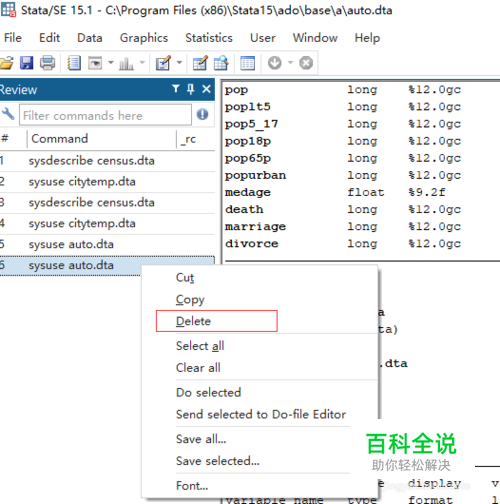The image size is (500, 504).
Task: Choose Save selected... from context menu
Action: point(260,461)
